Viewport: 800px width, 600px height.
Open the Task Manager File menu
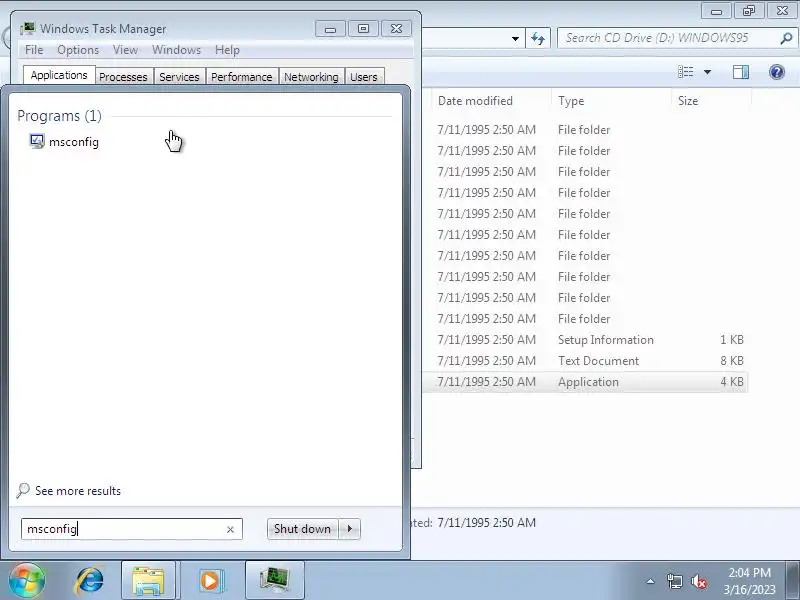pos(34,50)
